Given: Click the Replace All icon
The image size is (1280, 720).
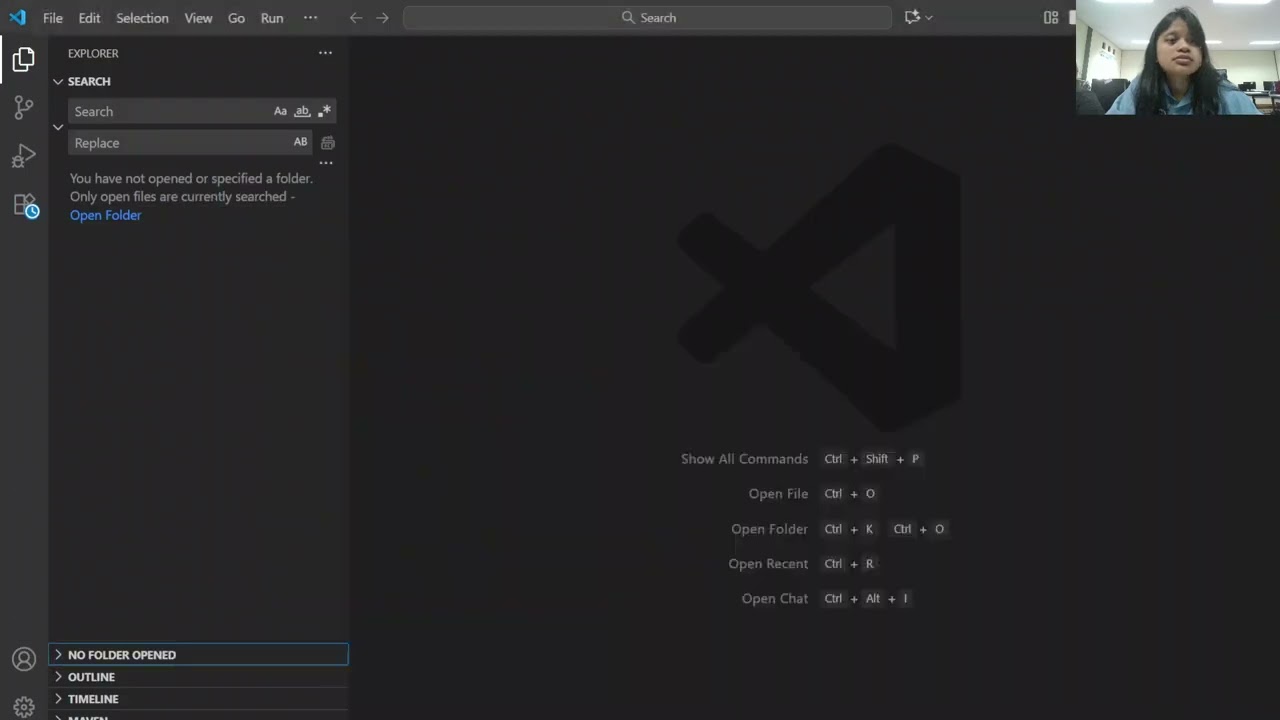Looking at the screenshot, I should point(327,143).
